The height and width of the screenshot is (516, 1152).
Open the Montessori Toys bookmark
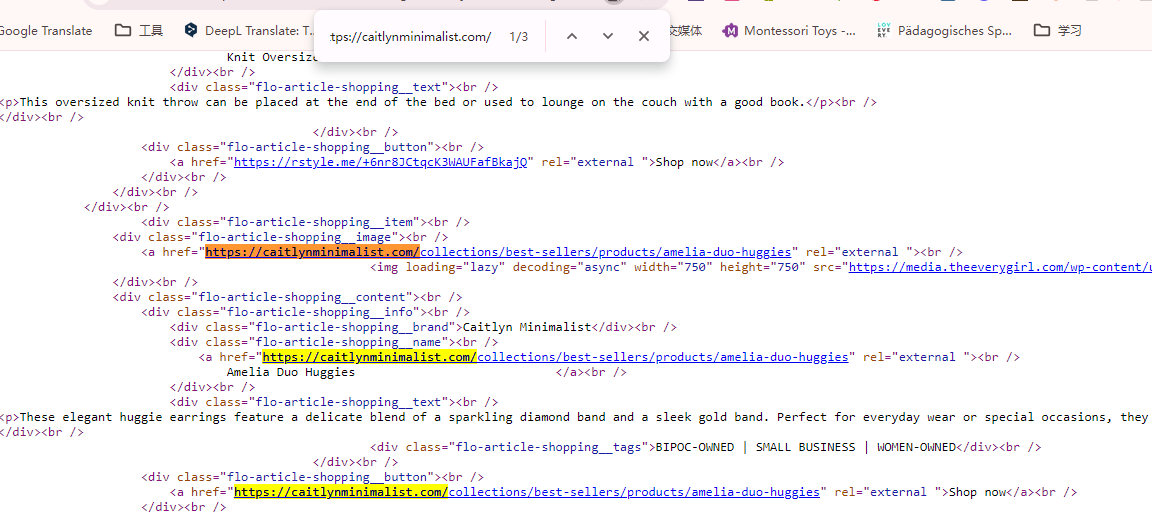click(x=791, y=30)
